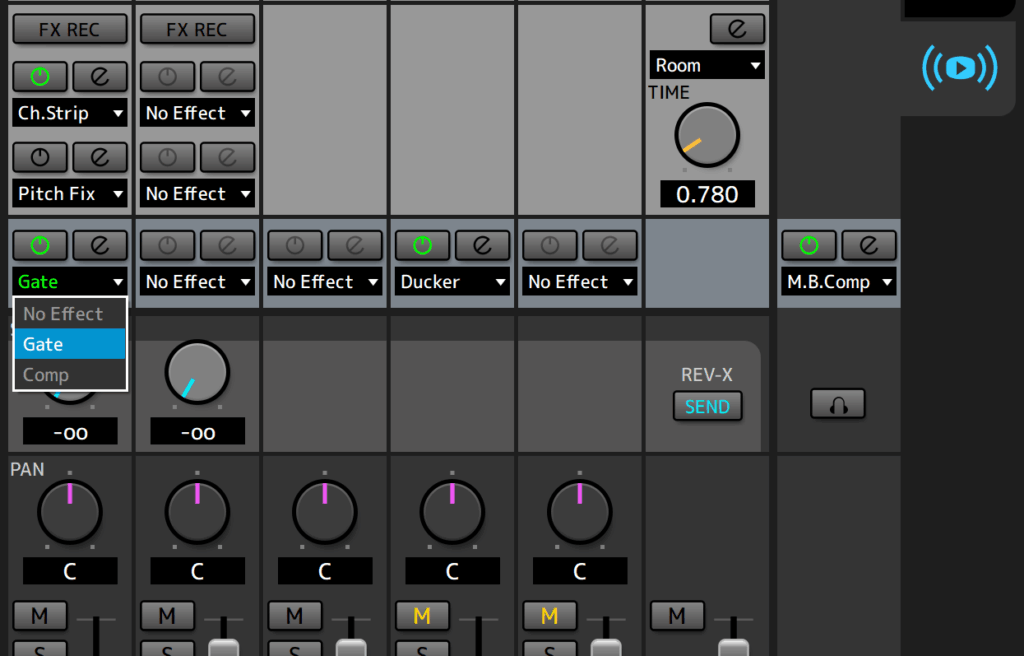Click the reverb time value field 0.780
Screen dimensions: 1024x656
click(707, 194)
